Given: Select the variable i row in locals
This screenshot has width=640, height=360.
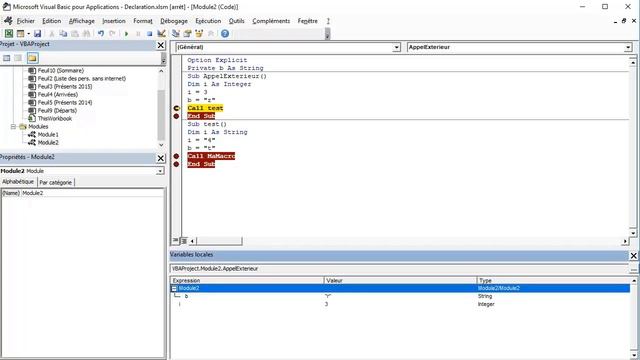Looking at the screenshot, I should tap(400, 304).
